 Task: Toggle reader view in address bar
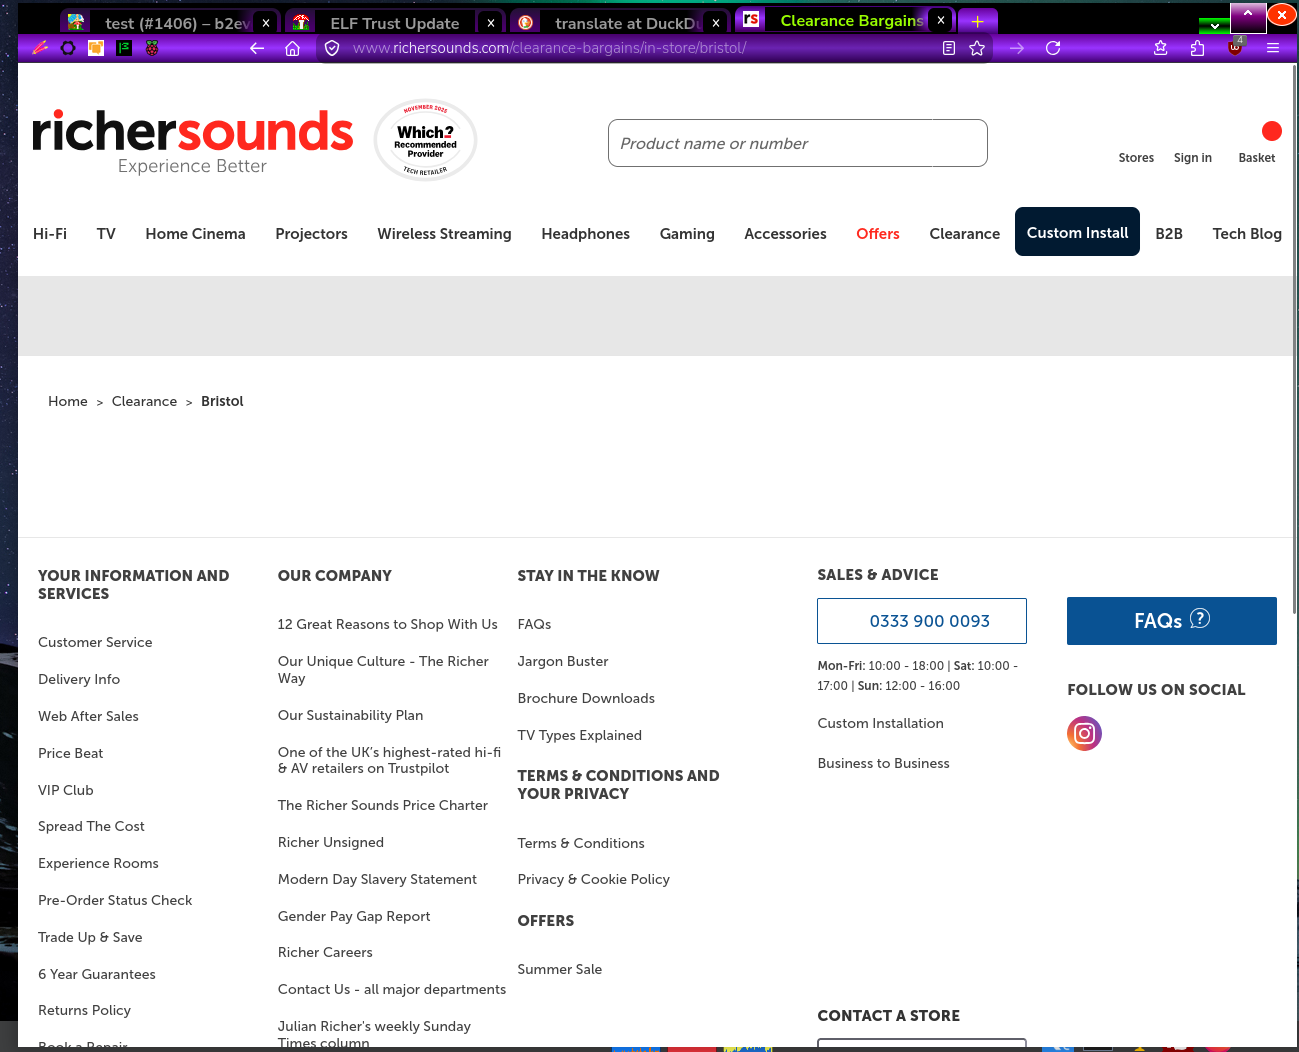pos(949,48)
